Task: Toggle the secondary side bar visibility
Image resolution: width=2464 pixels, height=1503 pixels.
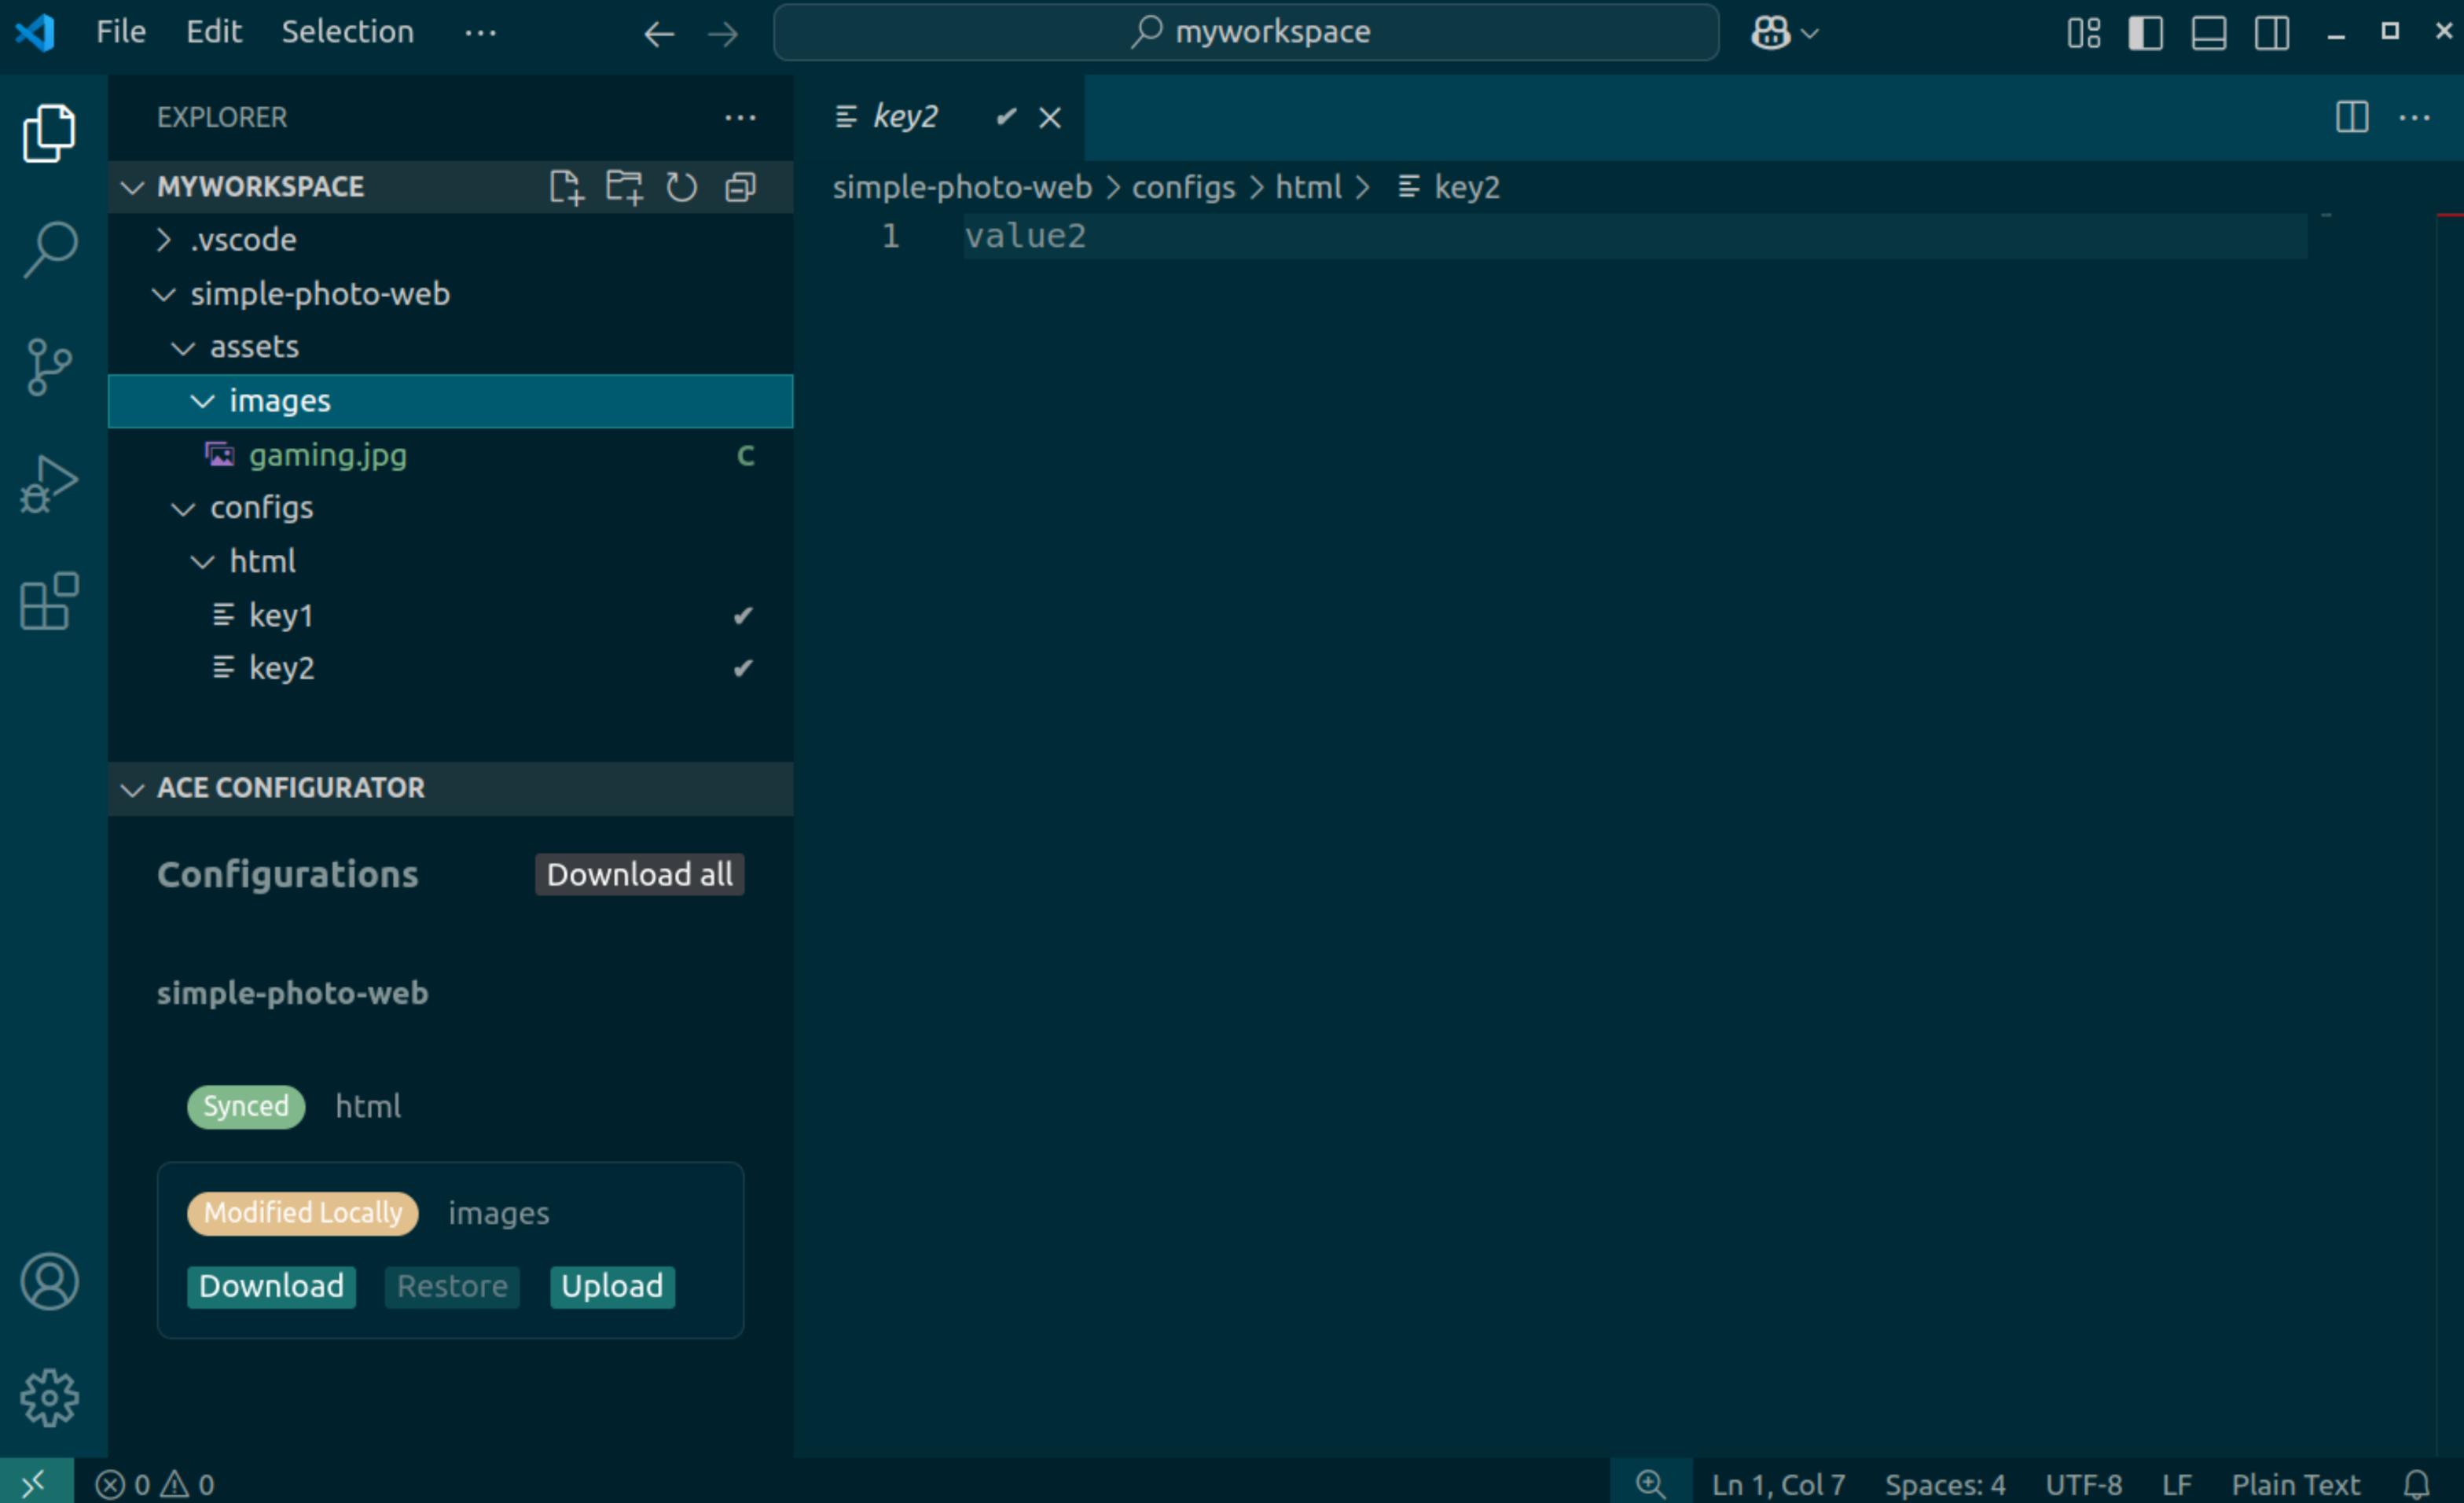Action: pyautogui.click(x=2272, y=33)
